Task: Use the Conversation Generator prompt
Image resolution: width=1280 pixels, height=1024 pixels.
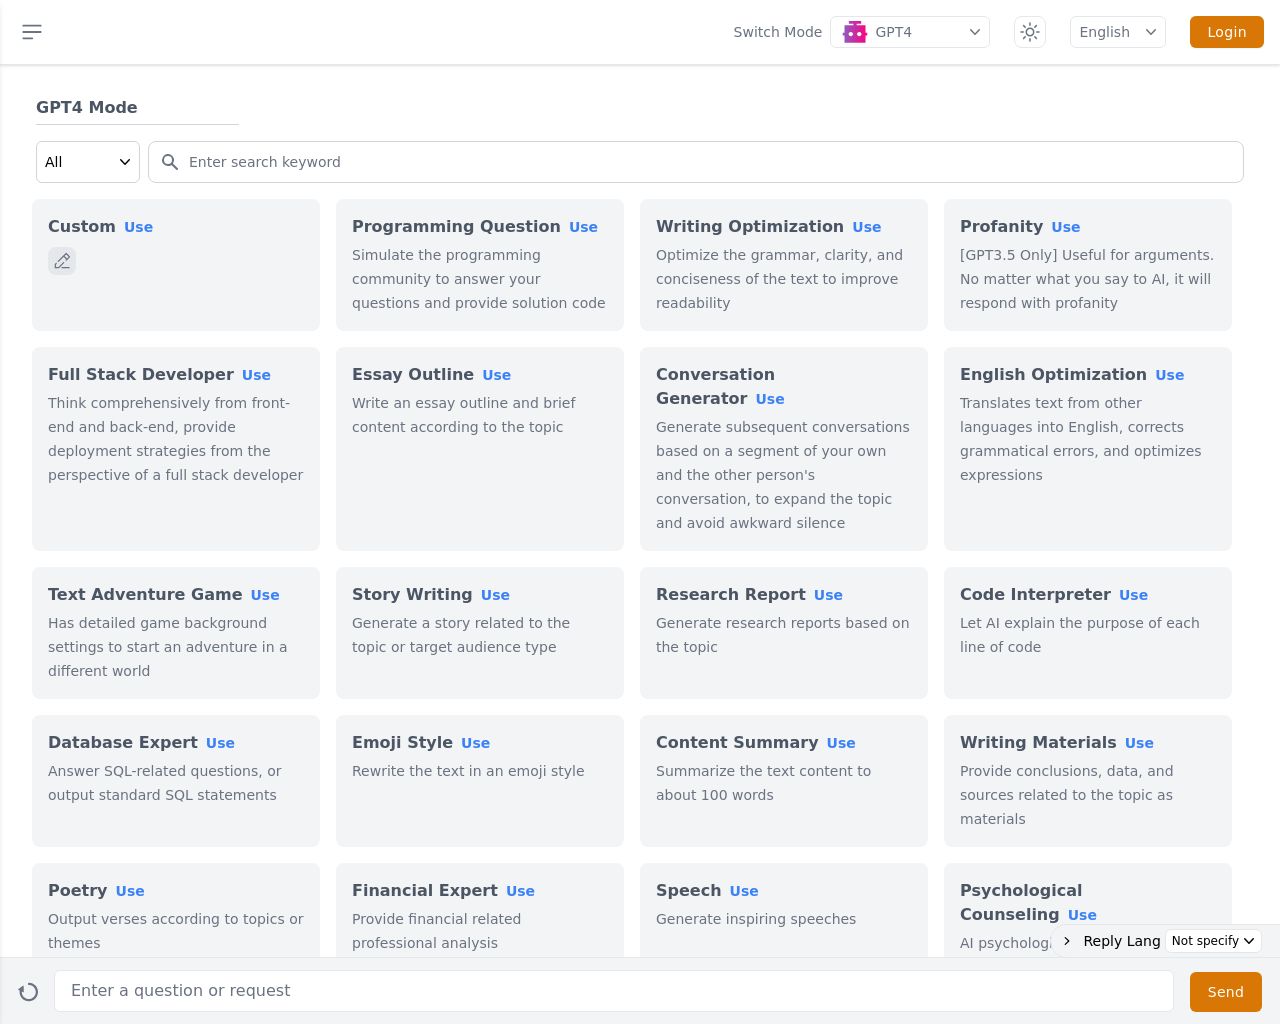Action: point(770,399)
